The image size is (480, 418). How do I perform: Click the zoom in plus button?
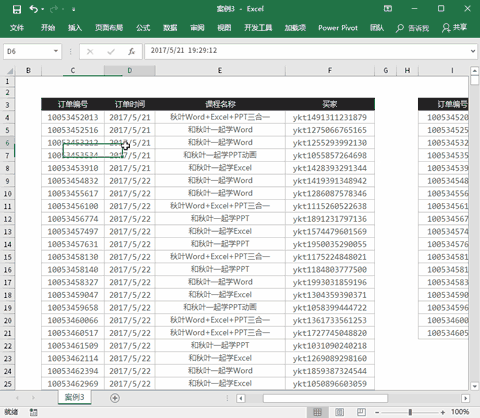coord(443,412)
